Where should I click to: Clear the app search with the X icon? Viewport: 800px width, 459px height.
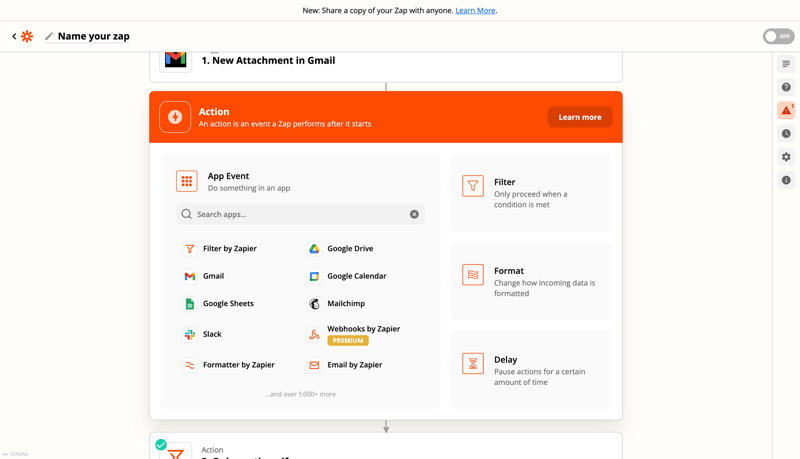pos(414,214)
